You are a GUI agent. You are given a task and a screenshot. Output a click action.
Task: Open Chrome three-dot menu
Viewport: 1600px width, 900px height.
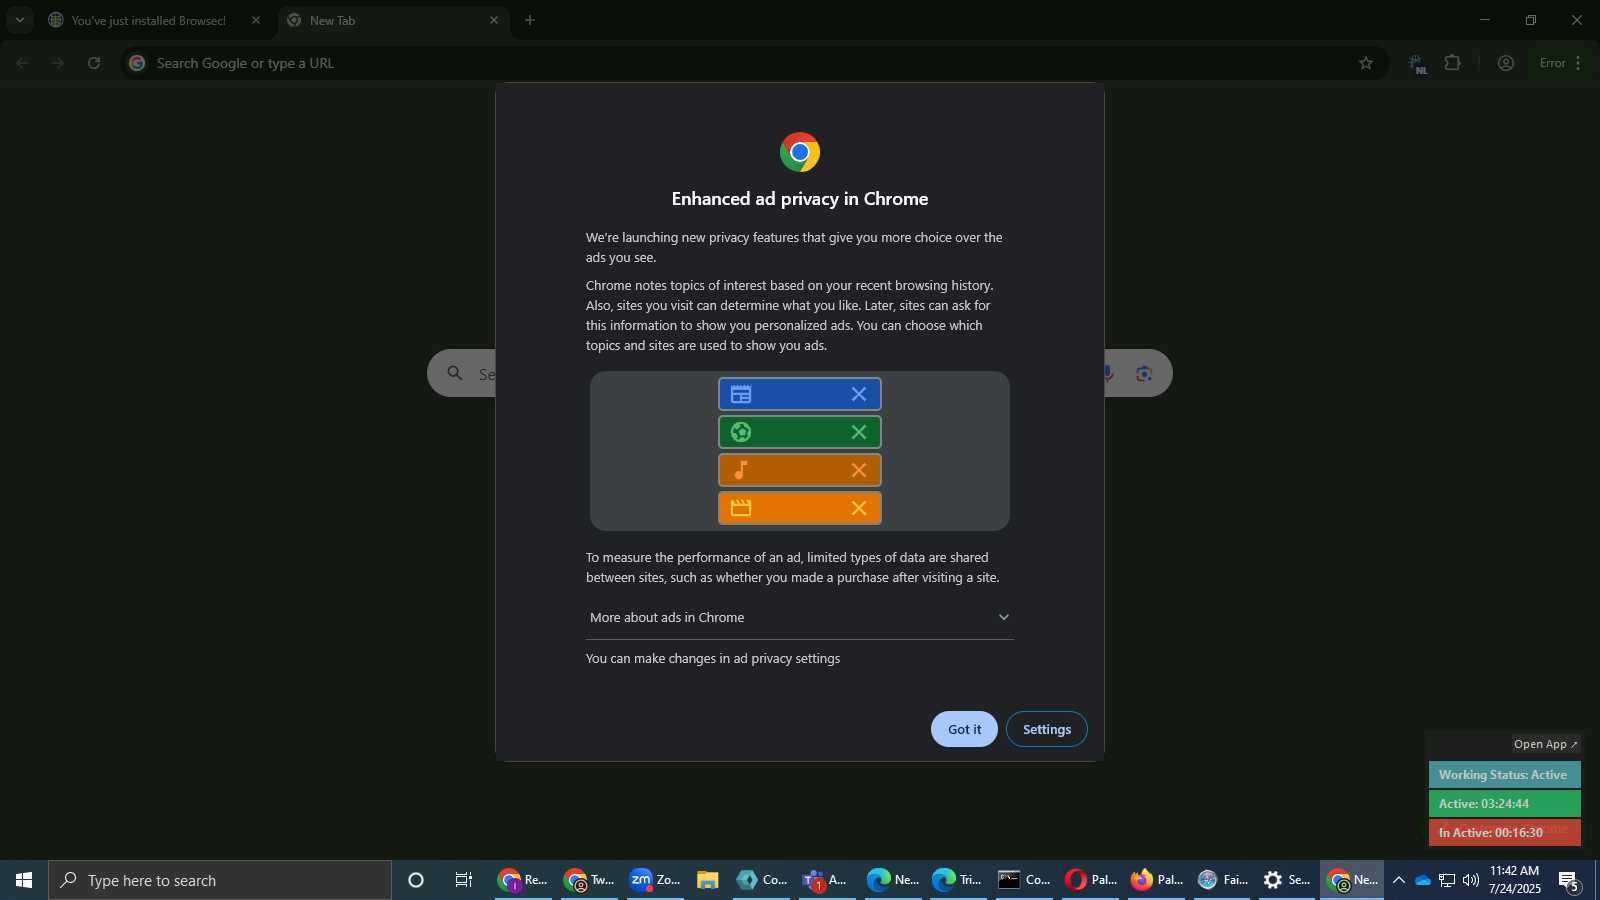click(1579, 63)
